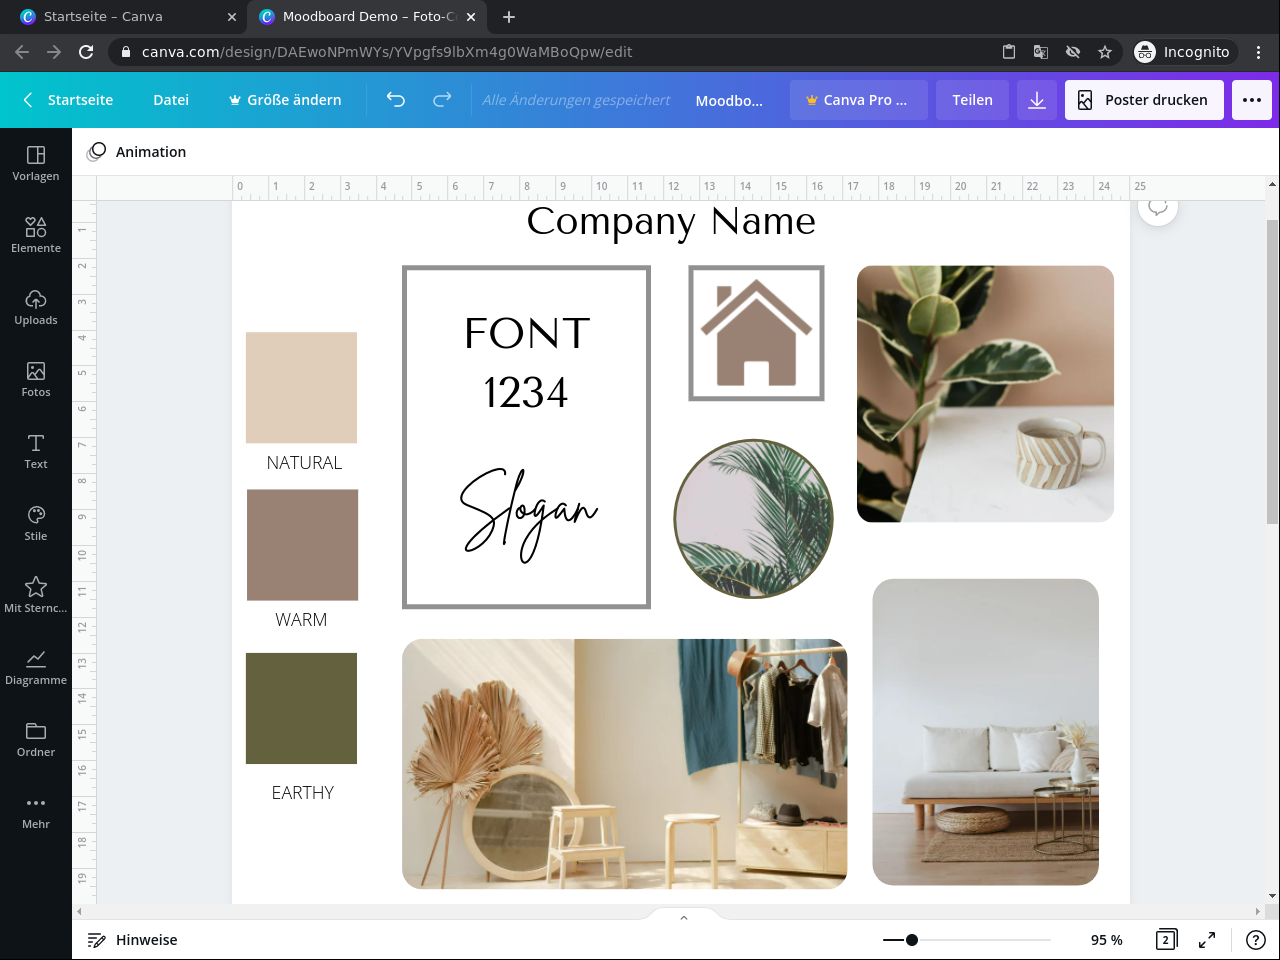Select the Company Name heading

(x=671, y=221)
